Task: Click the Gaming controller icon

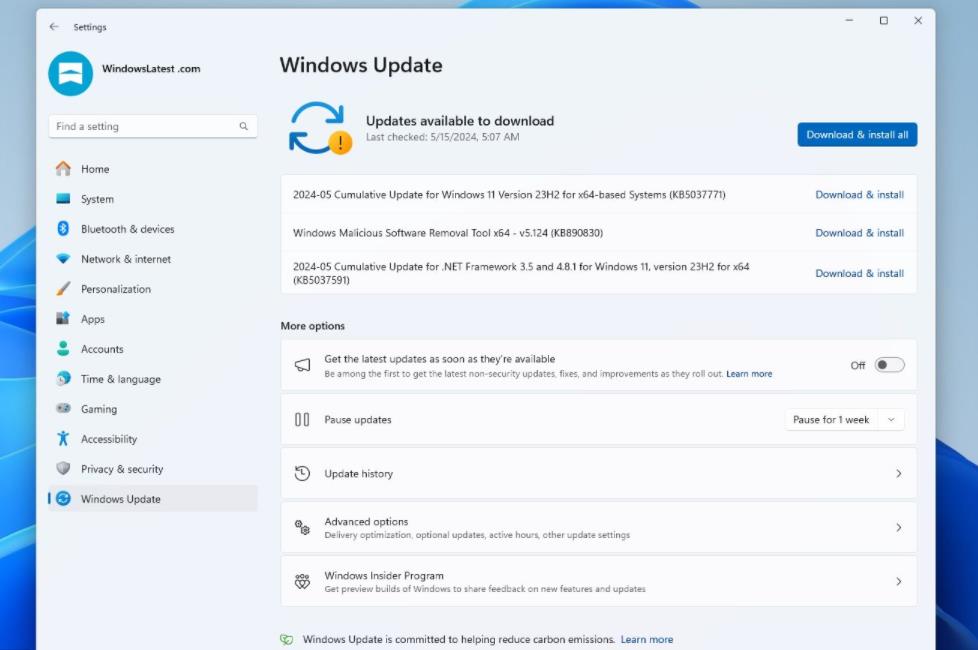Action: pyautogui.click(x=63, y=409)
